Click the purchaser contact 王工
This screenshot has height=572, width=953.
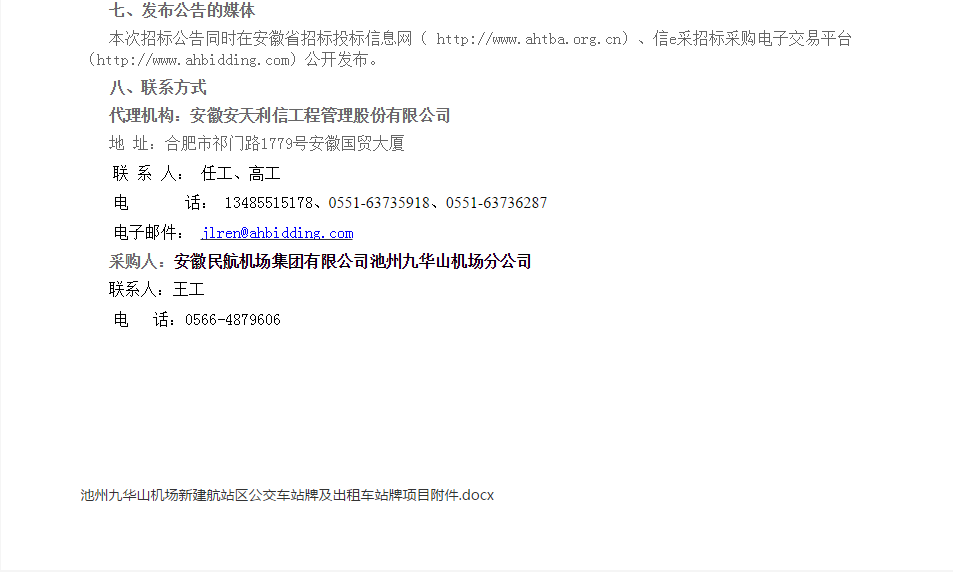(x=189, y=289)
